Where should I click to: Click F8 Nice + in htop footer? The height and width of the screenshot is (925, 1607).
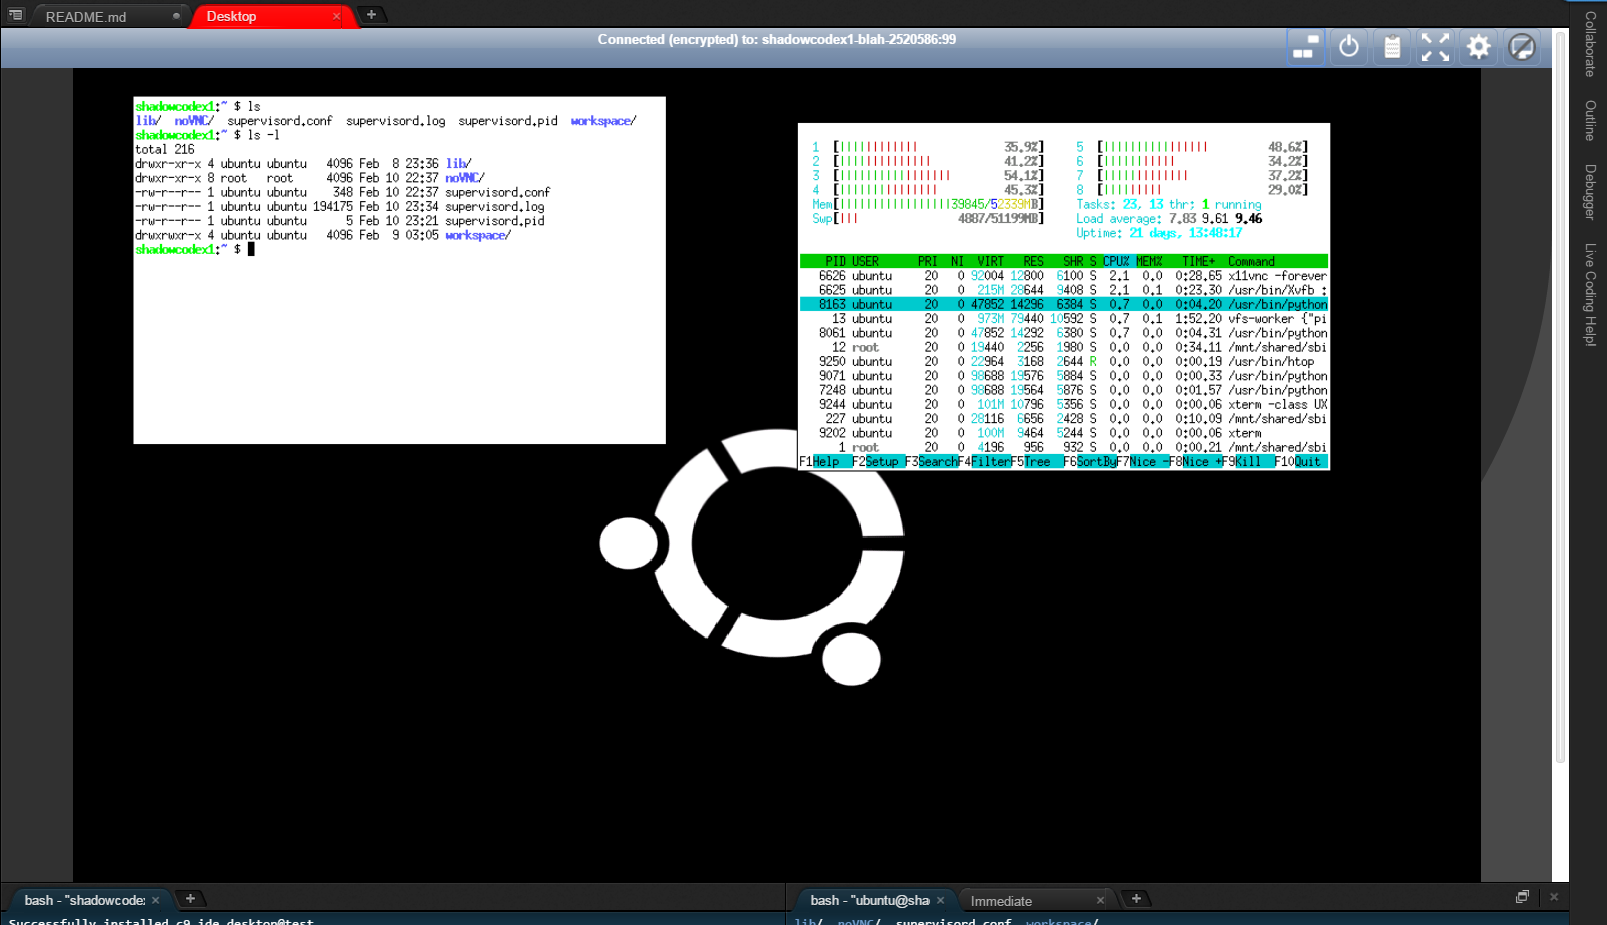coord(1196,462)
